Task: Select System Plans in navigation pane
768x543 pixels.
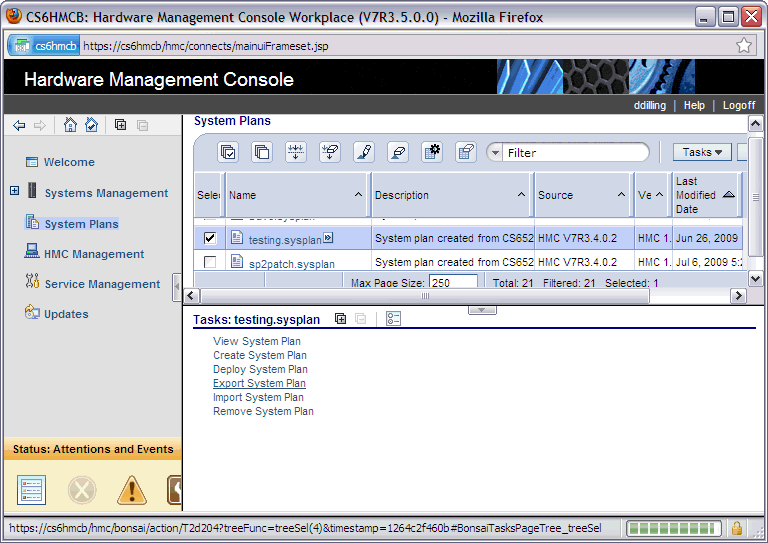Action: point(81,224)
